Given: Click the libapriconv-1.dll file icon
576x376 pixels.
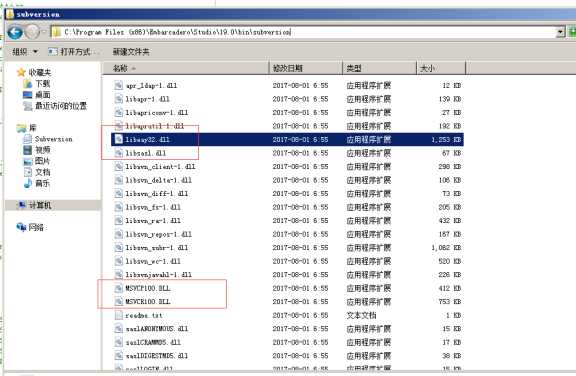Looking at the screenshot, I should tap(118, 112).
